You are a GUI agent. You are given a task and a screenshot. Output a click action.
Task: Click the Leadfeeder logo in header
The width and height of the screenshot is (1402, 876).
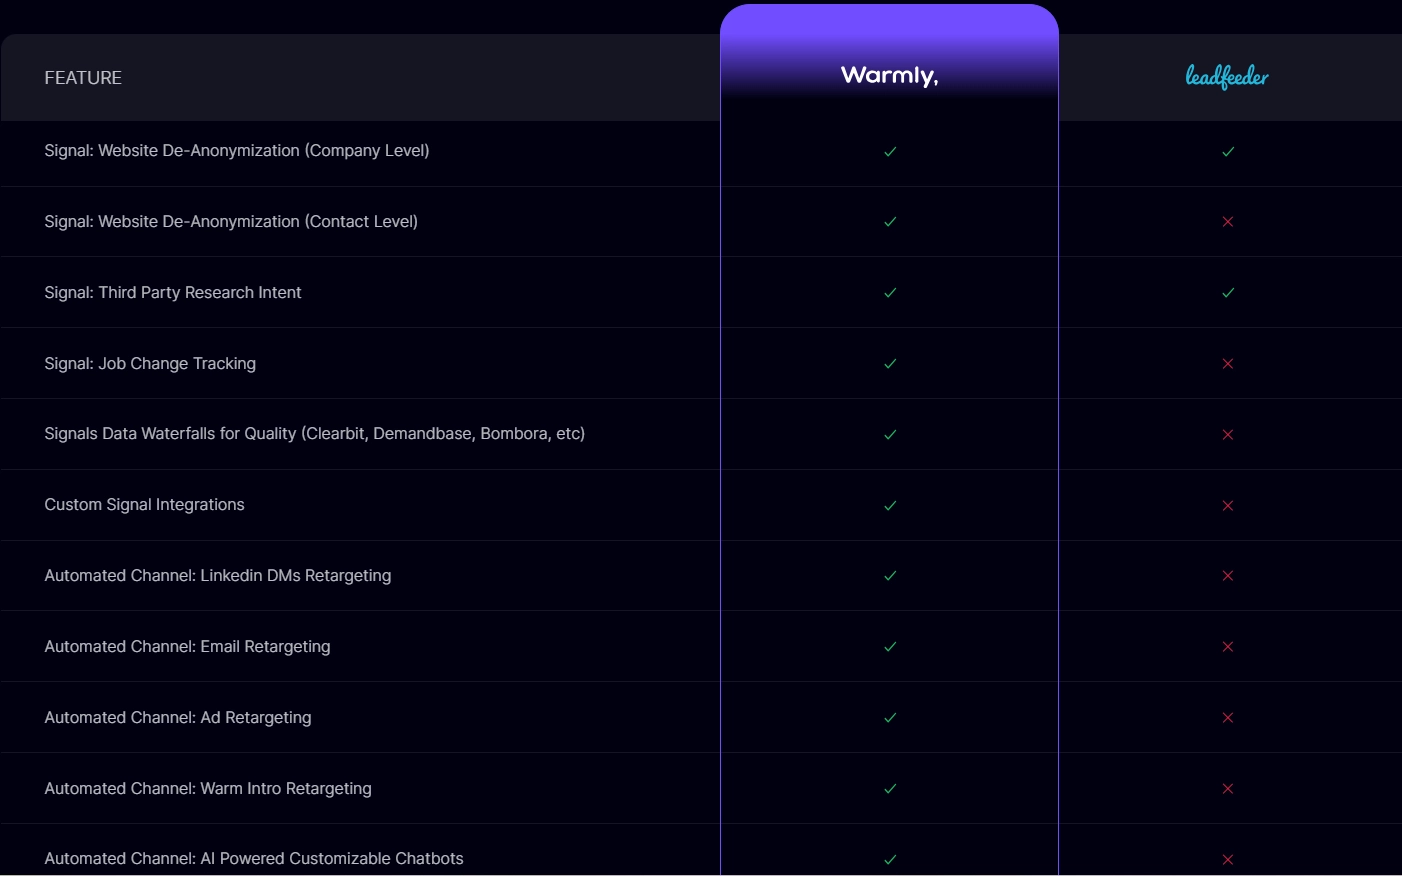pos(1227,77)
